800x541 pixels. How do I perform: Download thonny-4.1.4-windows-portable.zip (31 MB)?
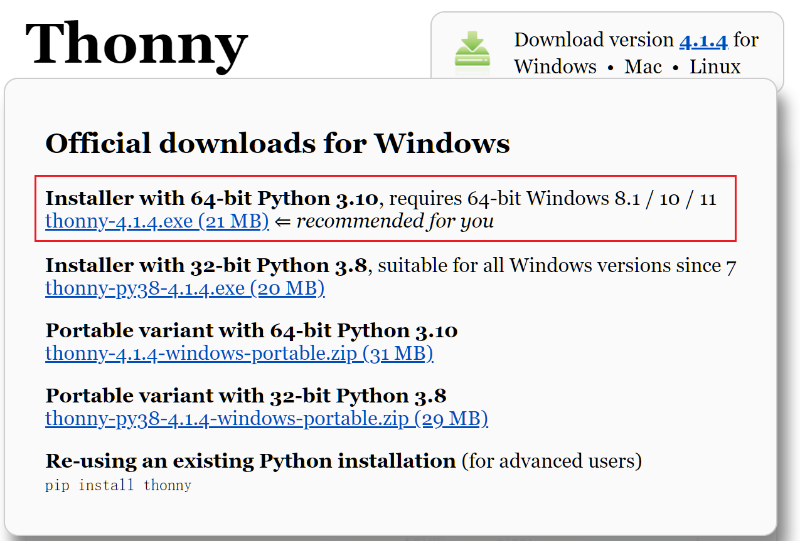tap(239, 353)
